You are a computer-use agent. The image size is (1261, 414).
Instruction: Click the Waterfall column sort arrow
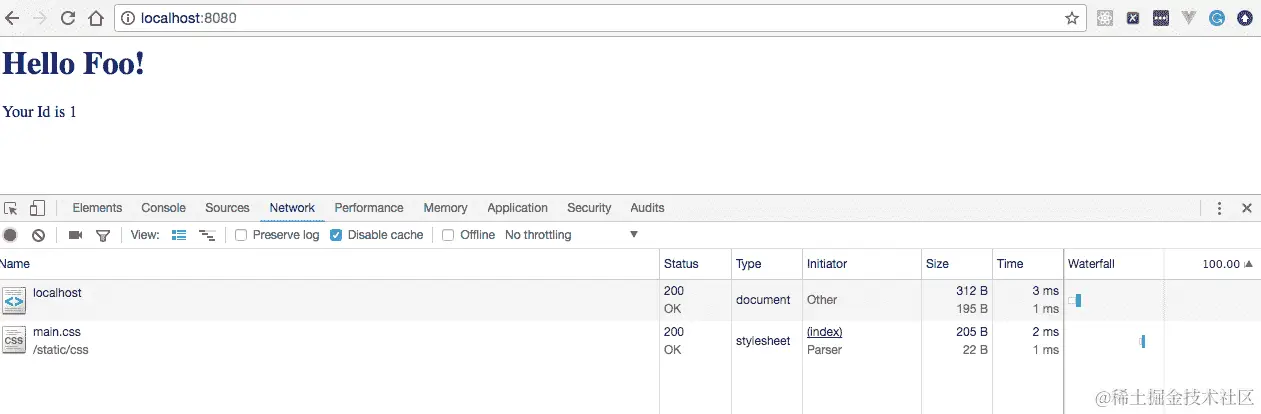[1247, 264]
